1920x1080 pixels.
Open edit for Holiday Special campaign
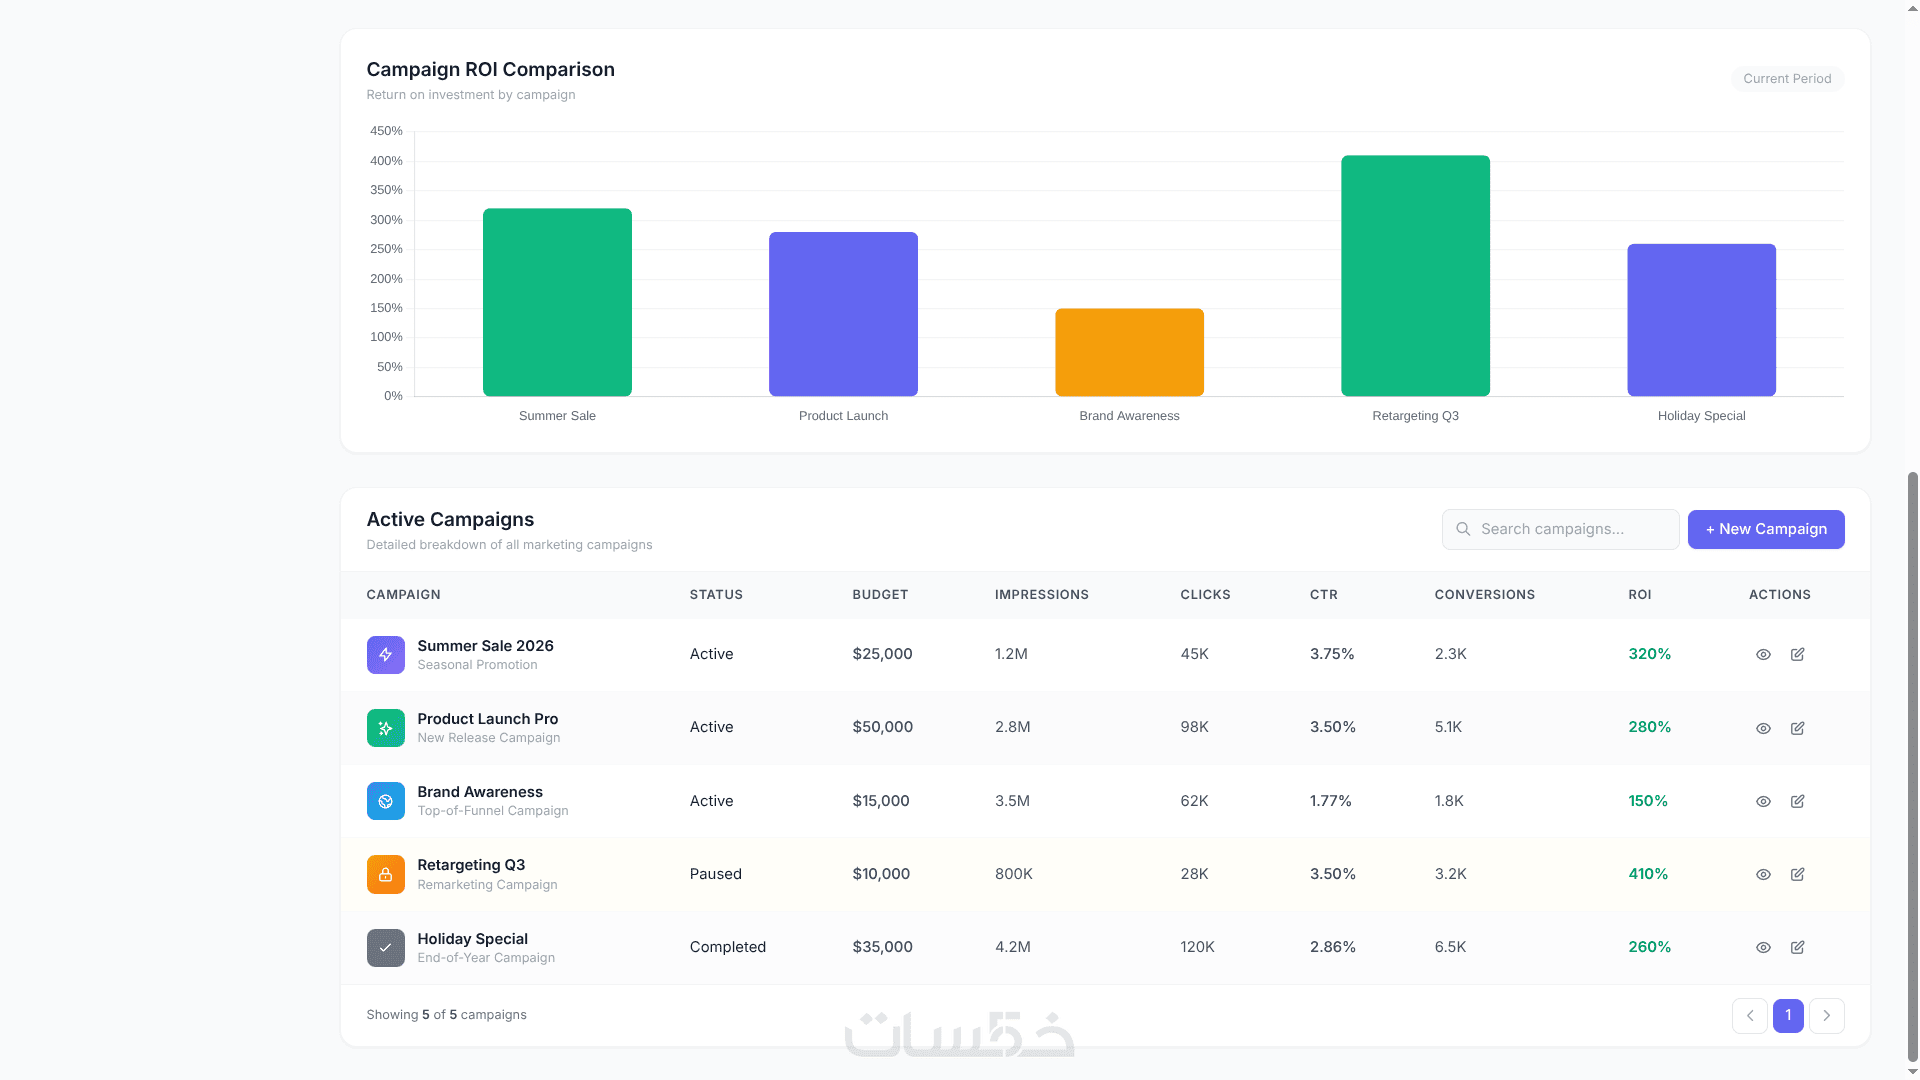pos(1797,947)
